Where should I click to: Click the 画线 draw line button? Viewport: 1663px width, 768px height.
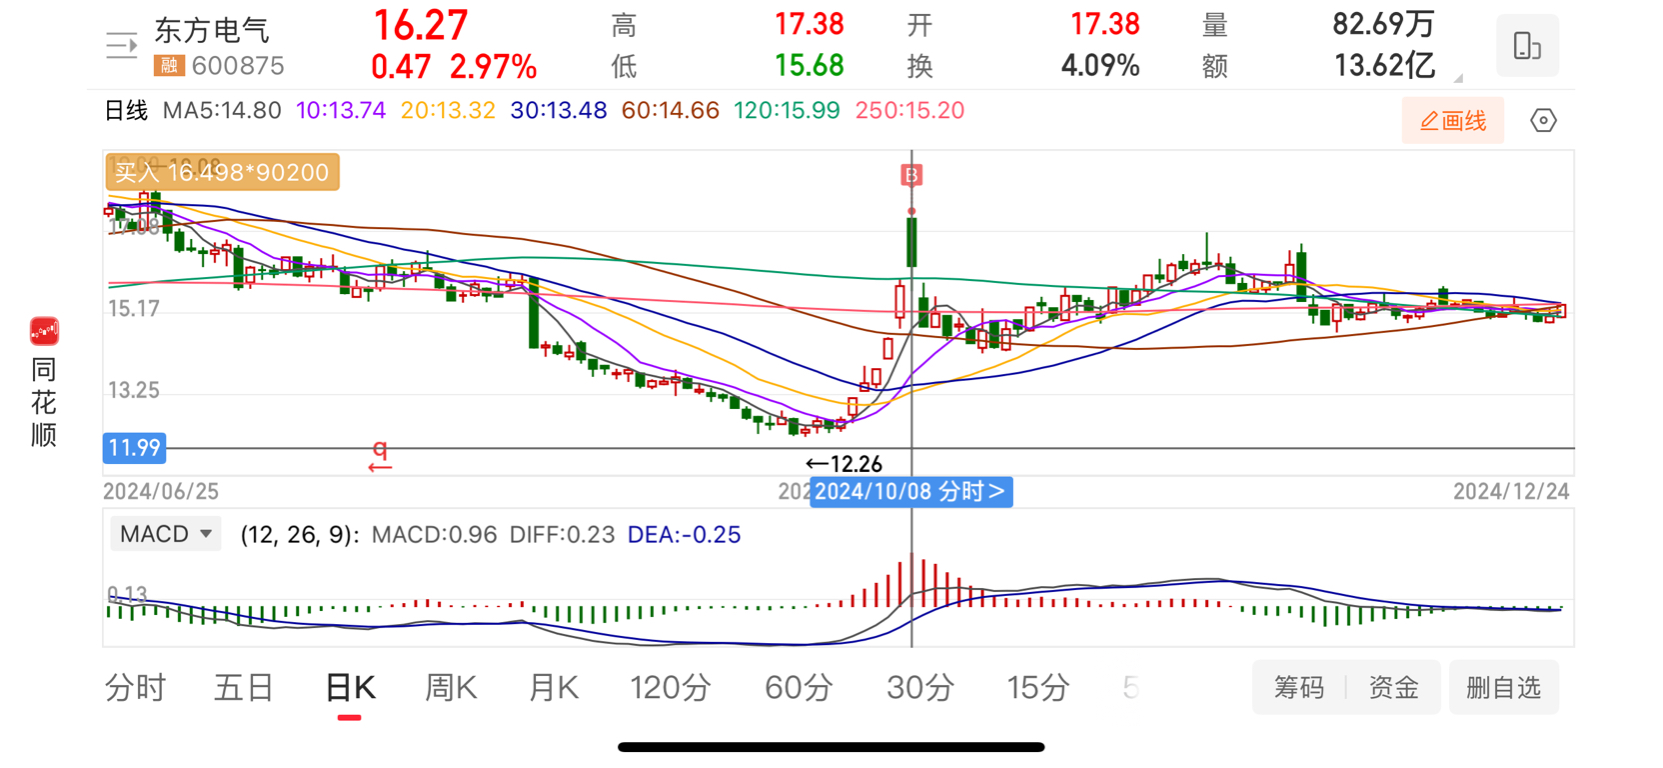pyautogui.click(x=1452, y=121)
